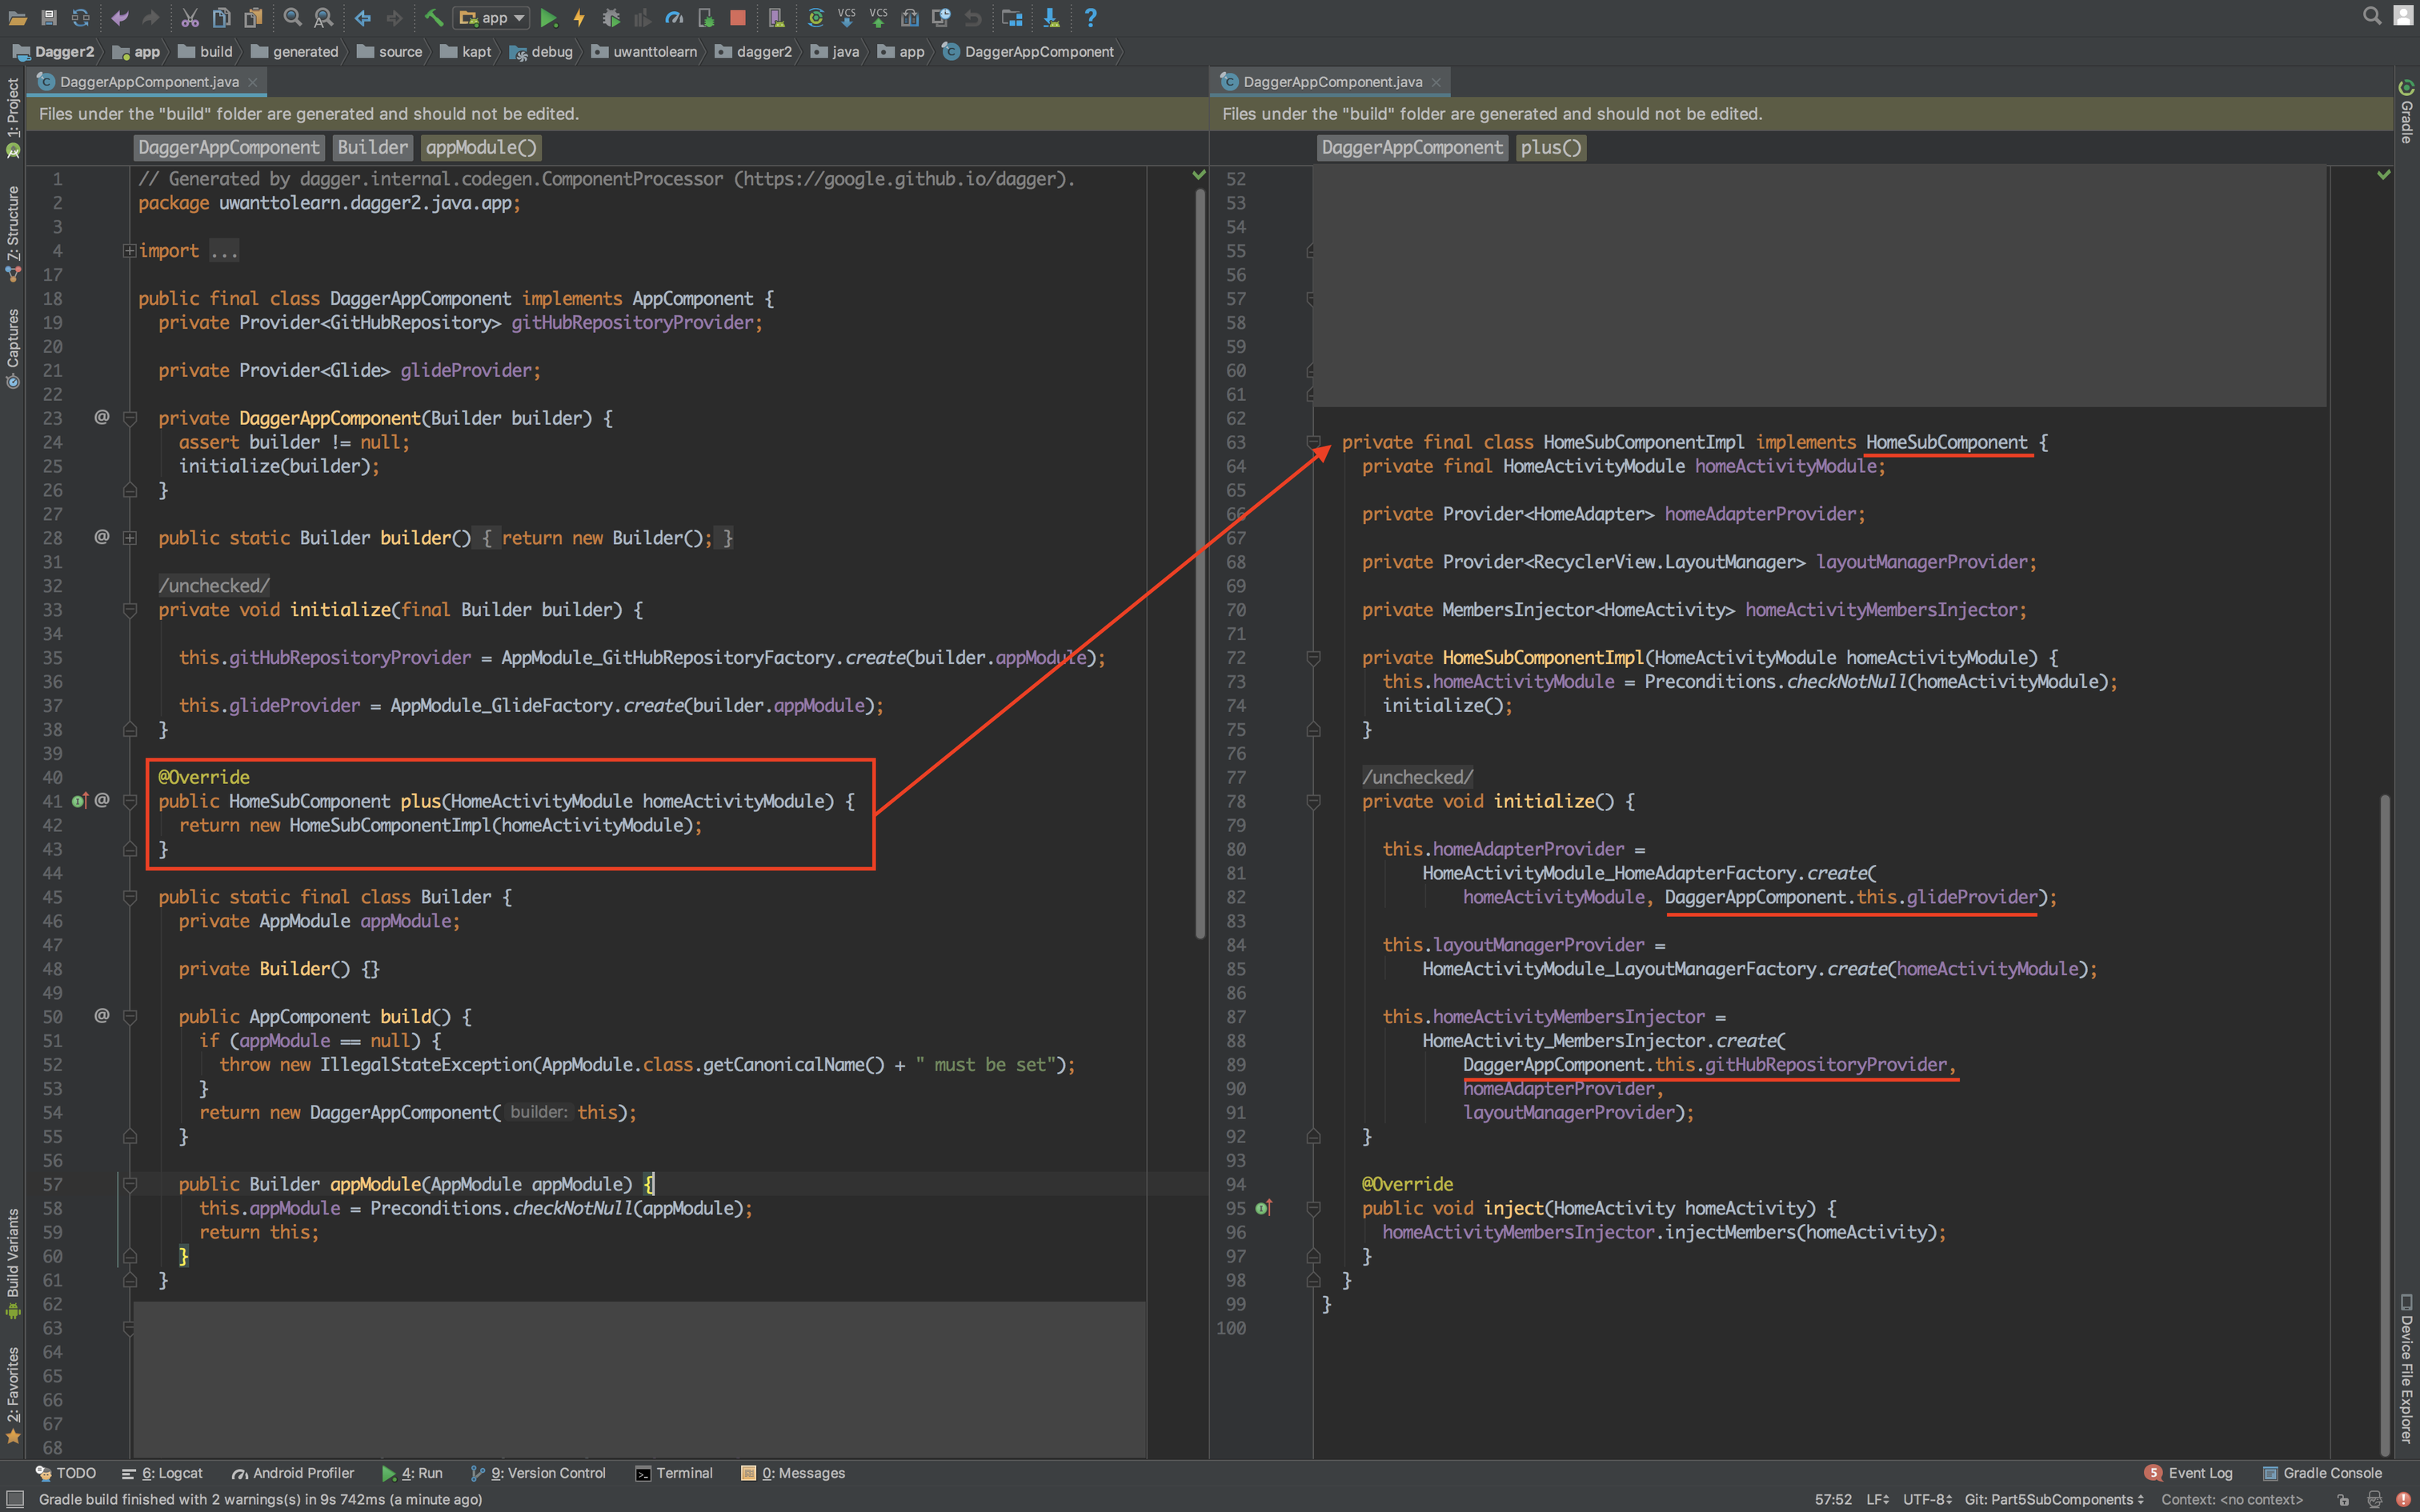
Task: Click the Debug app bug icon
Action: (x=611, y=17)
